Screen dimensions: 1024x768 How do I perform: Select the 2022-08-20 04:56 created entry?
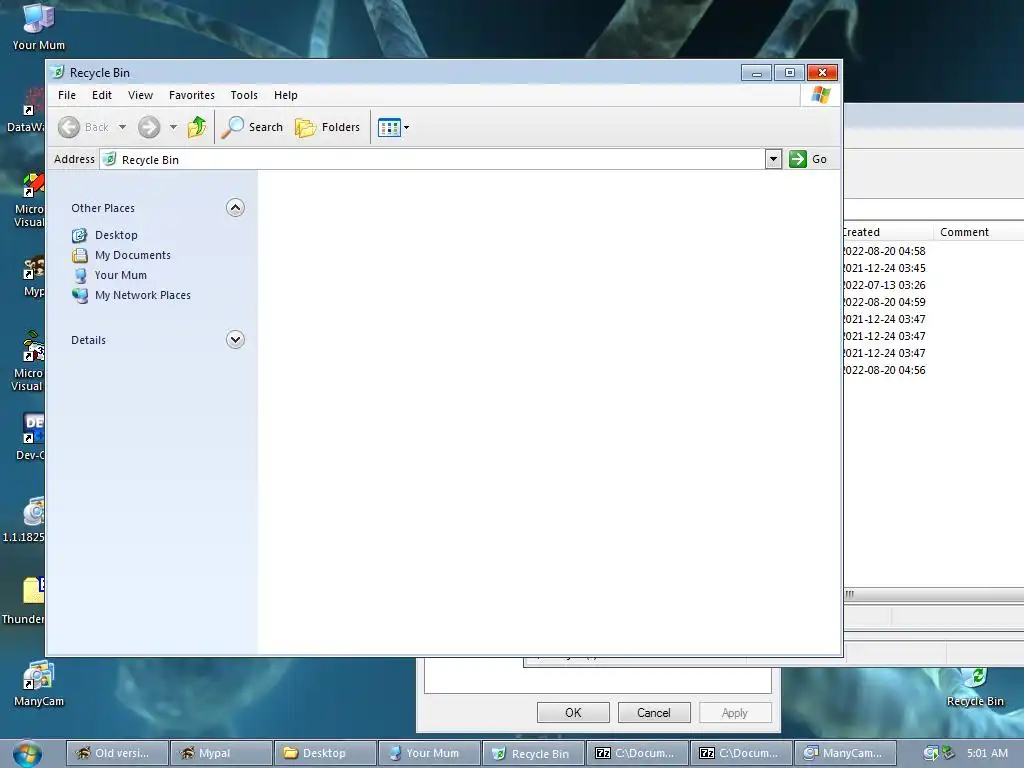click(884, 370)
